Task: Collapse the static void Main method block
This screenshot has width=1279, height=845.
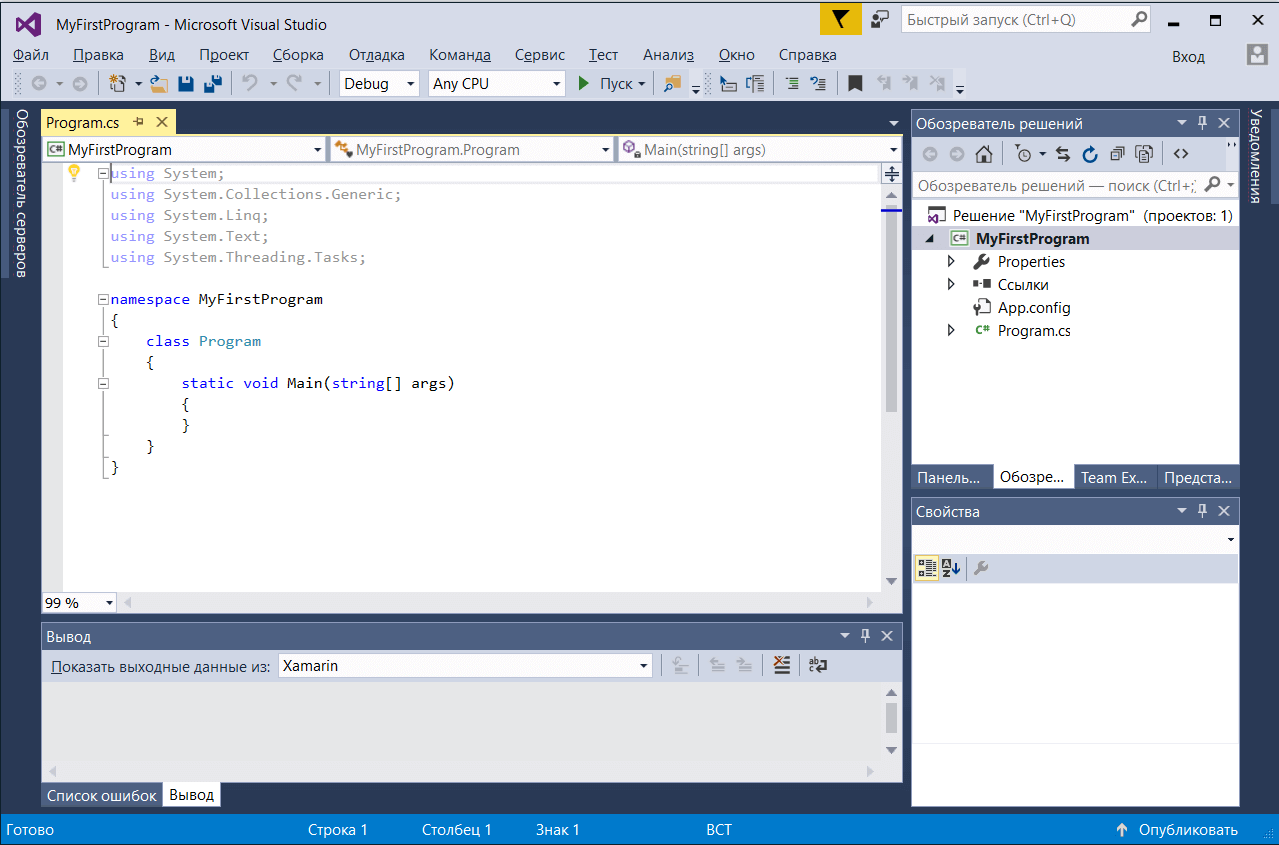Action: [x=103, y=383]
